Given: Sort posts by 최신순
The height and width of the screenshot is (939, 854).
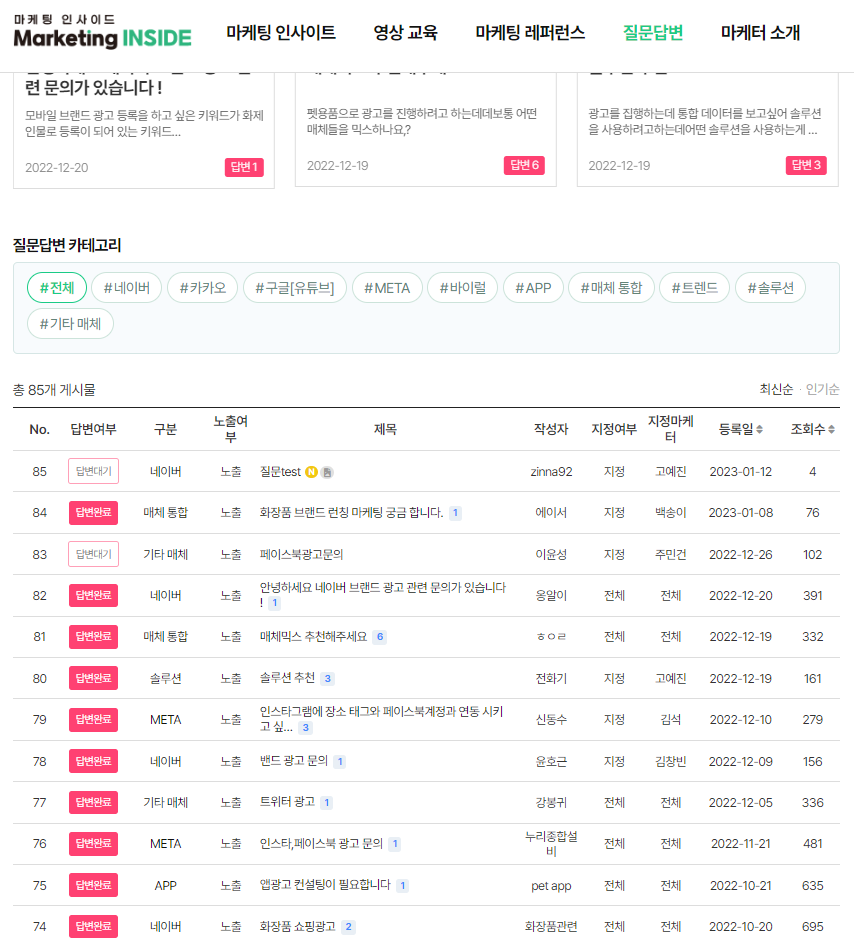Looking at the screenshot, I should coord(776,389).
